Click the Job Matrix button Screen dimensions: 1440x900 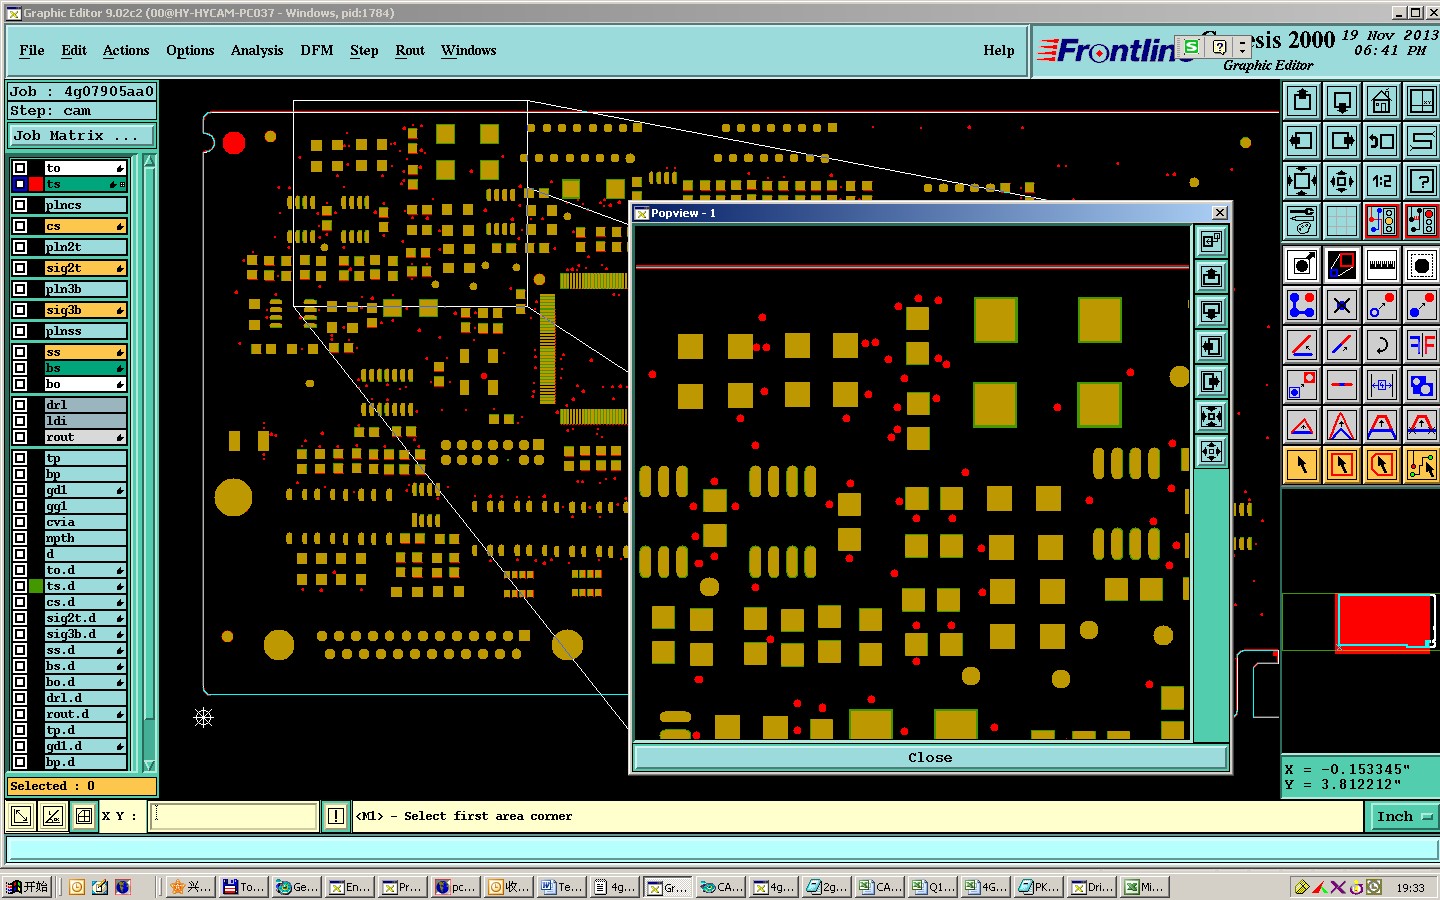point(82,135)
